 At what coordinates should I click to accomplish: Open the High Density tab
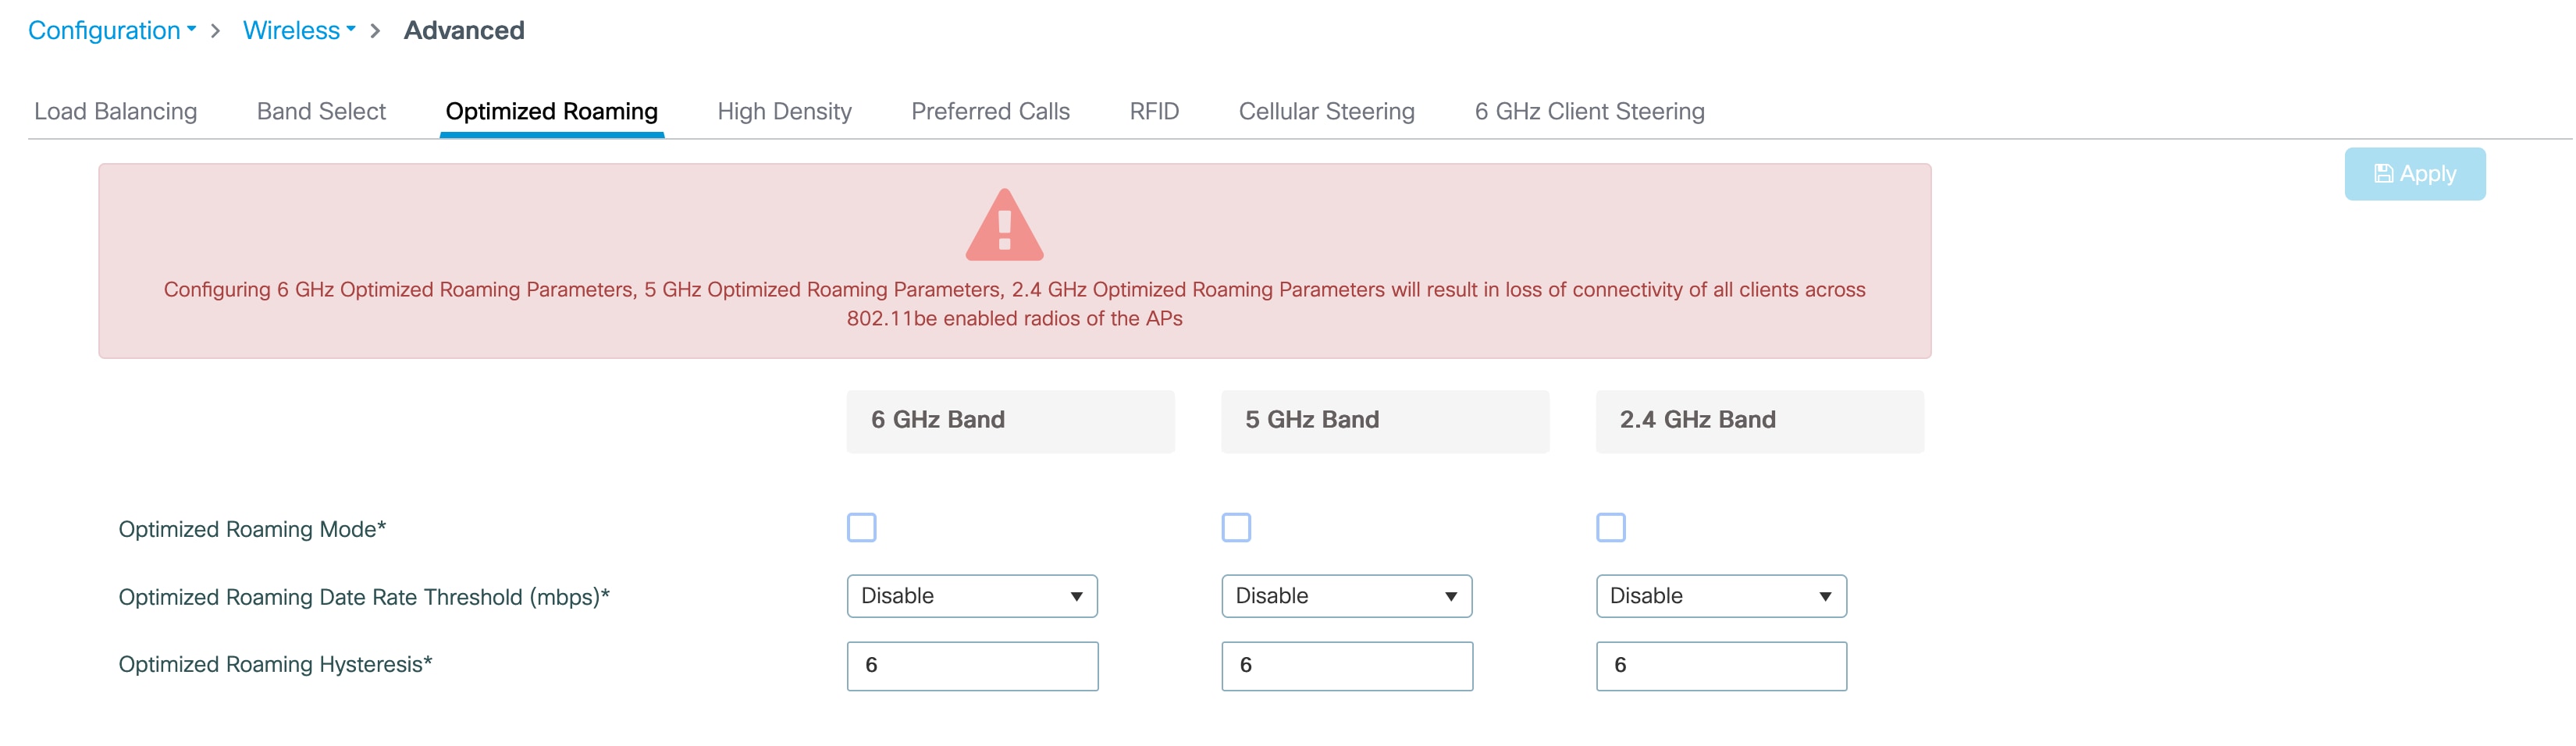click(x=784, y=111)
